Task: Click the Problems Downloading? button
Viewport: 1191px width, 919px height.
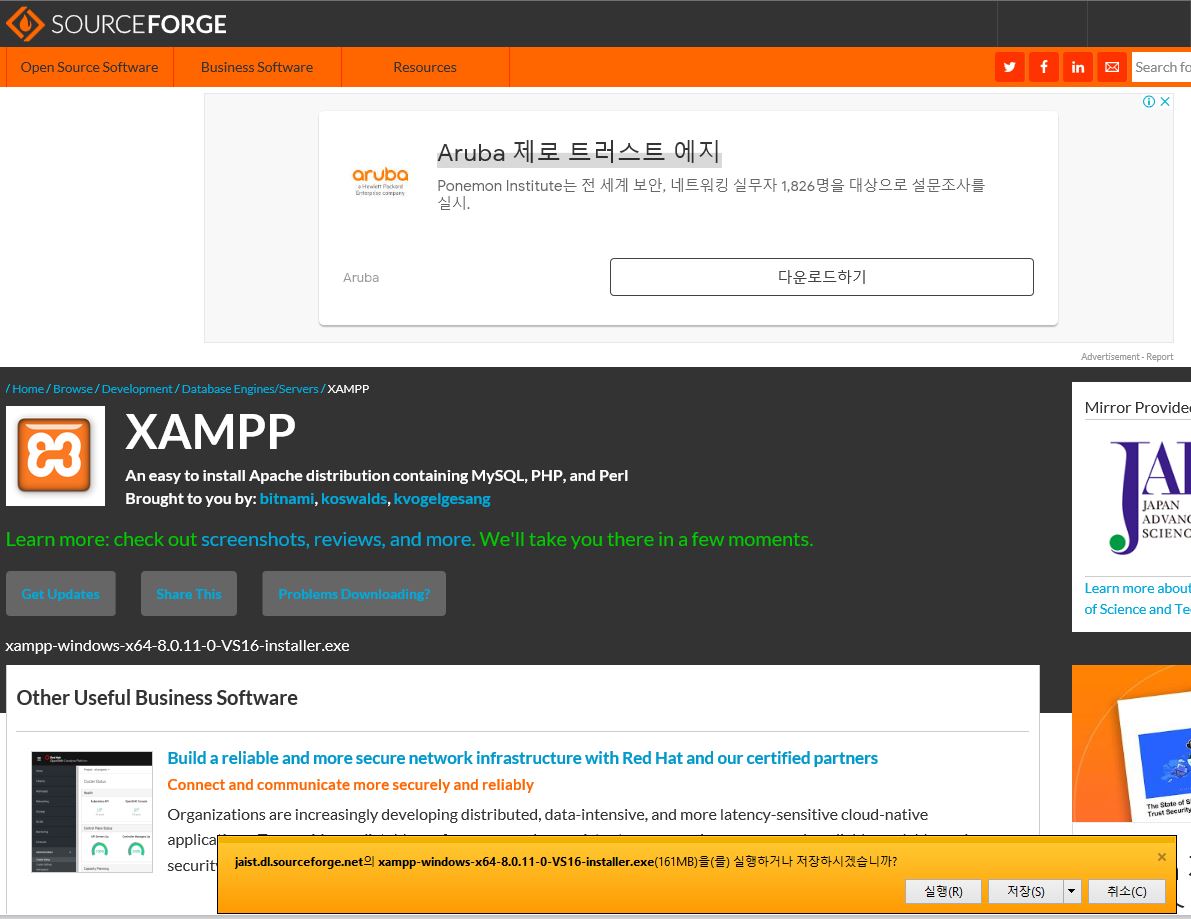Action: pos(354,594)
